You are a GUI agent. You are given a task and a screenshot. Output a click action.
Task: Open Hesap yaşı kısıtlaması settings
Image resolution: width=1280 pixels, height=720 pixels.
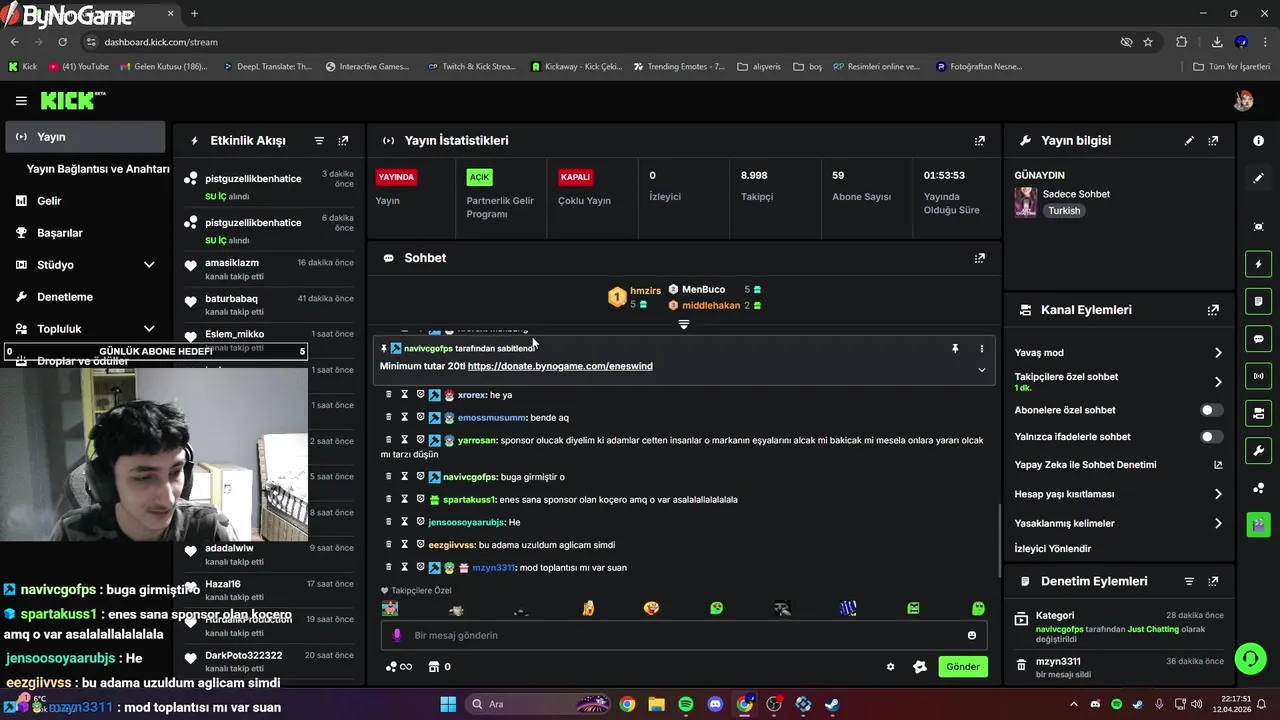click(1118, 494)
